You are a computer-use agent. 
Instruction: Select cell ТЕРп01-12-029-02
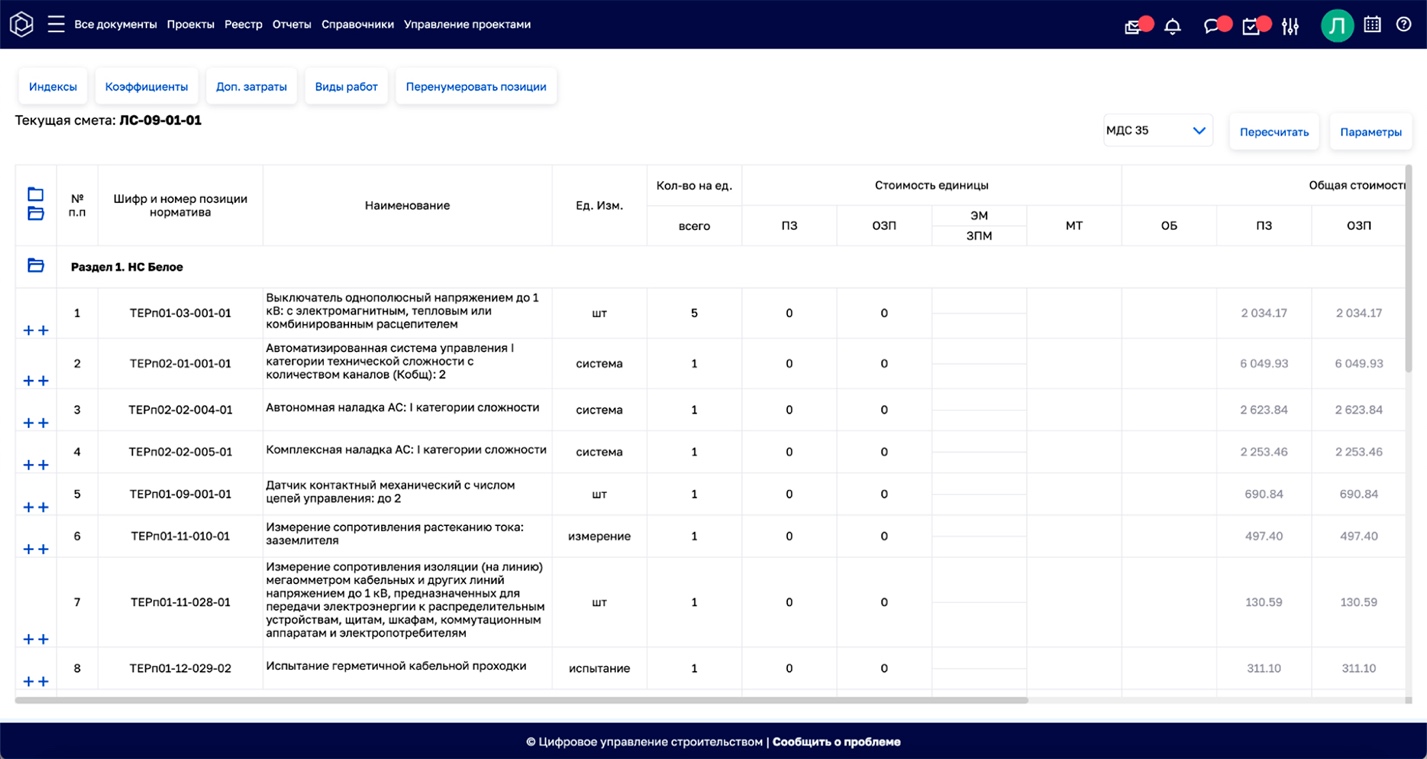tap(180, 668)
